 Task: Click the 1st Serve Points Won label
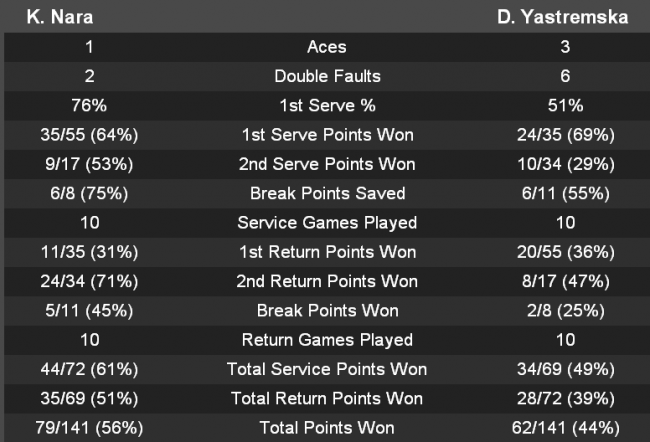tap(327, 136)
